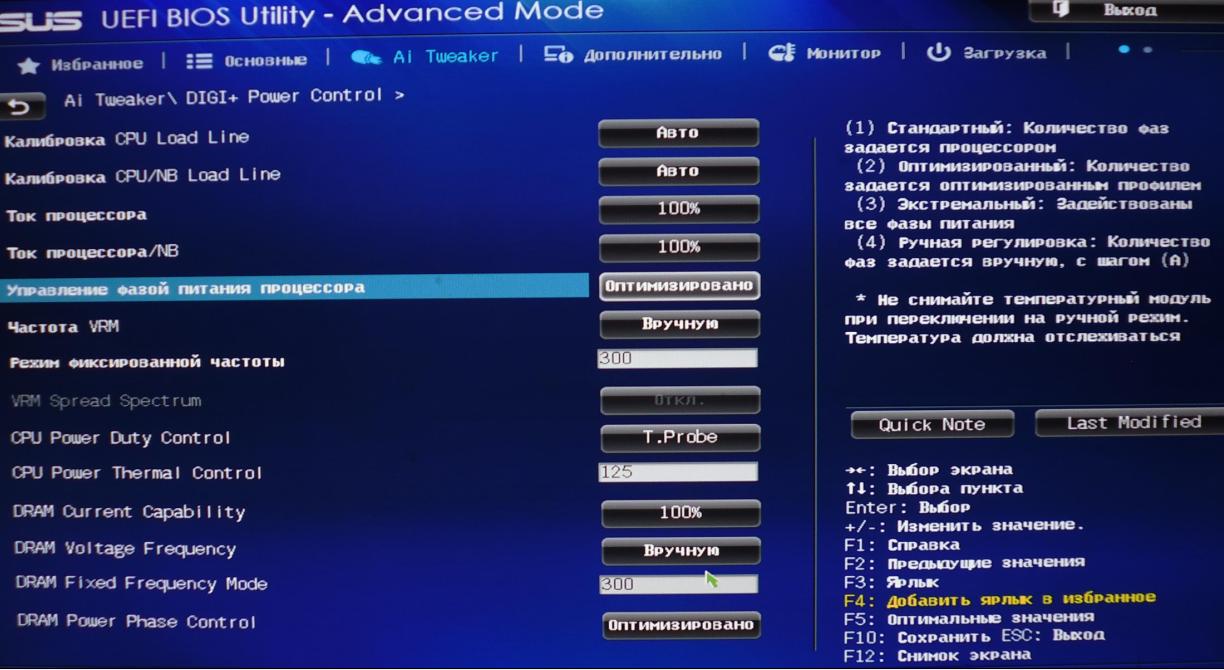Screen dimensions: 1224x670
Task: Click the F2: Предыдущие значения hint
Action: [965, 563]
